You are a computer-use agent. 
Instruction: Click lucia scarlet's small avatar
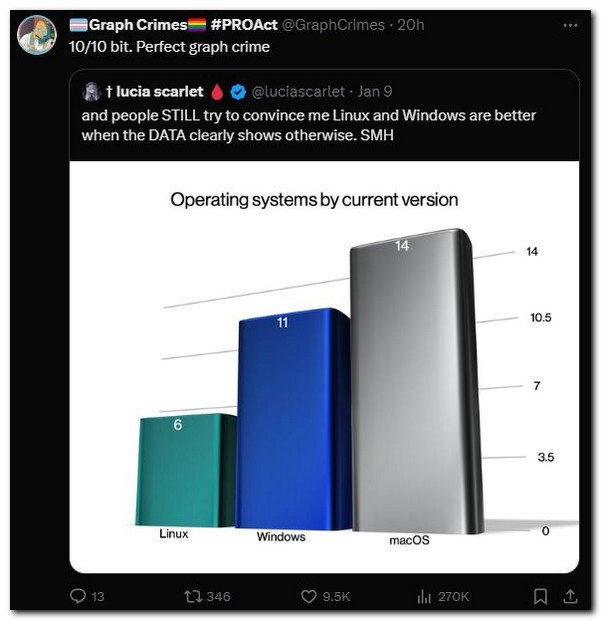91,92
